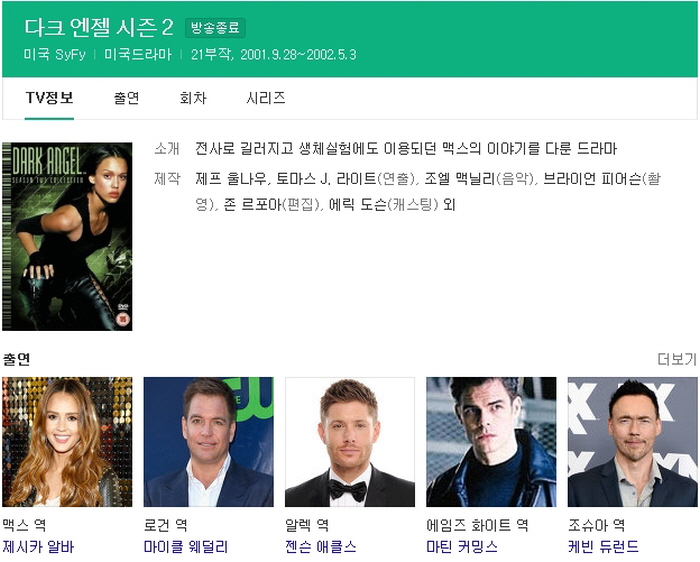Open the TV정보 tab
This screenshot has height=562, width=700.
pyautogui.click(x=49, y=98)
